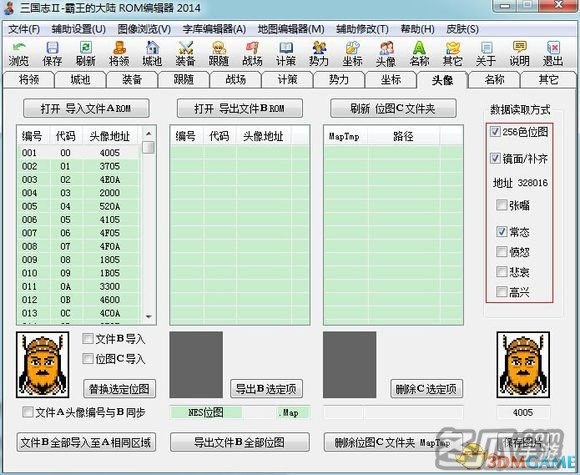Enable 文件A头像编号与B同步 checkbox

[28, 412]
